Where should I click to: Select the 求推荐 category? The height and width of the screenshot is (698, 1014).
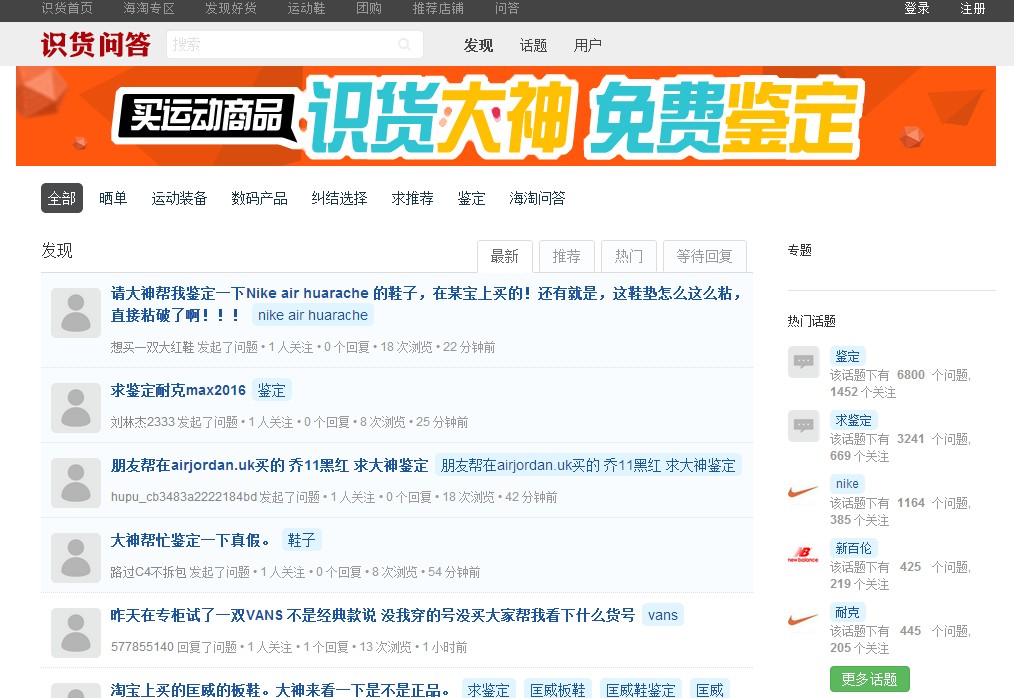[x=413, y=199]
